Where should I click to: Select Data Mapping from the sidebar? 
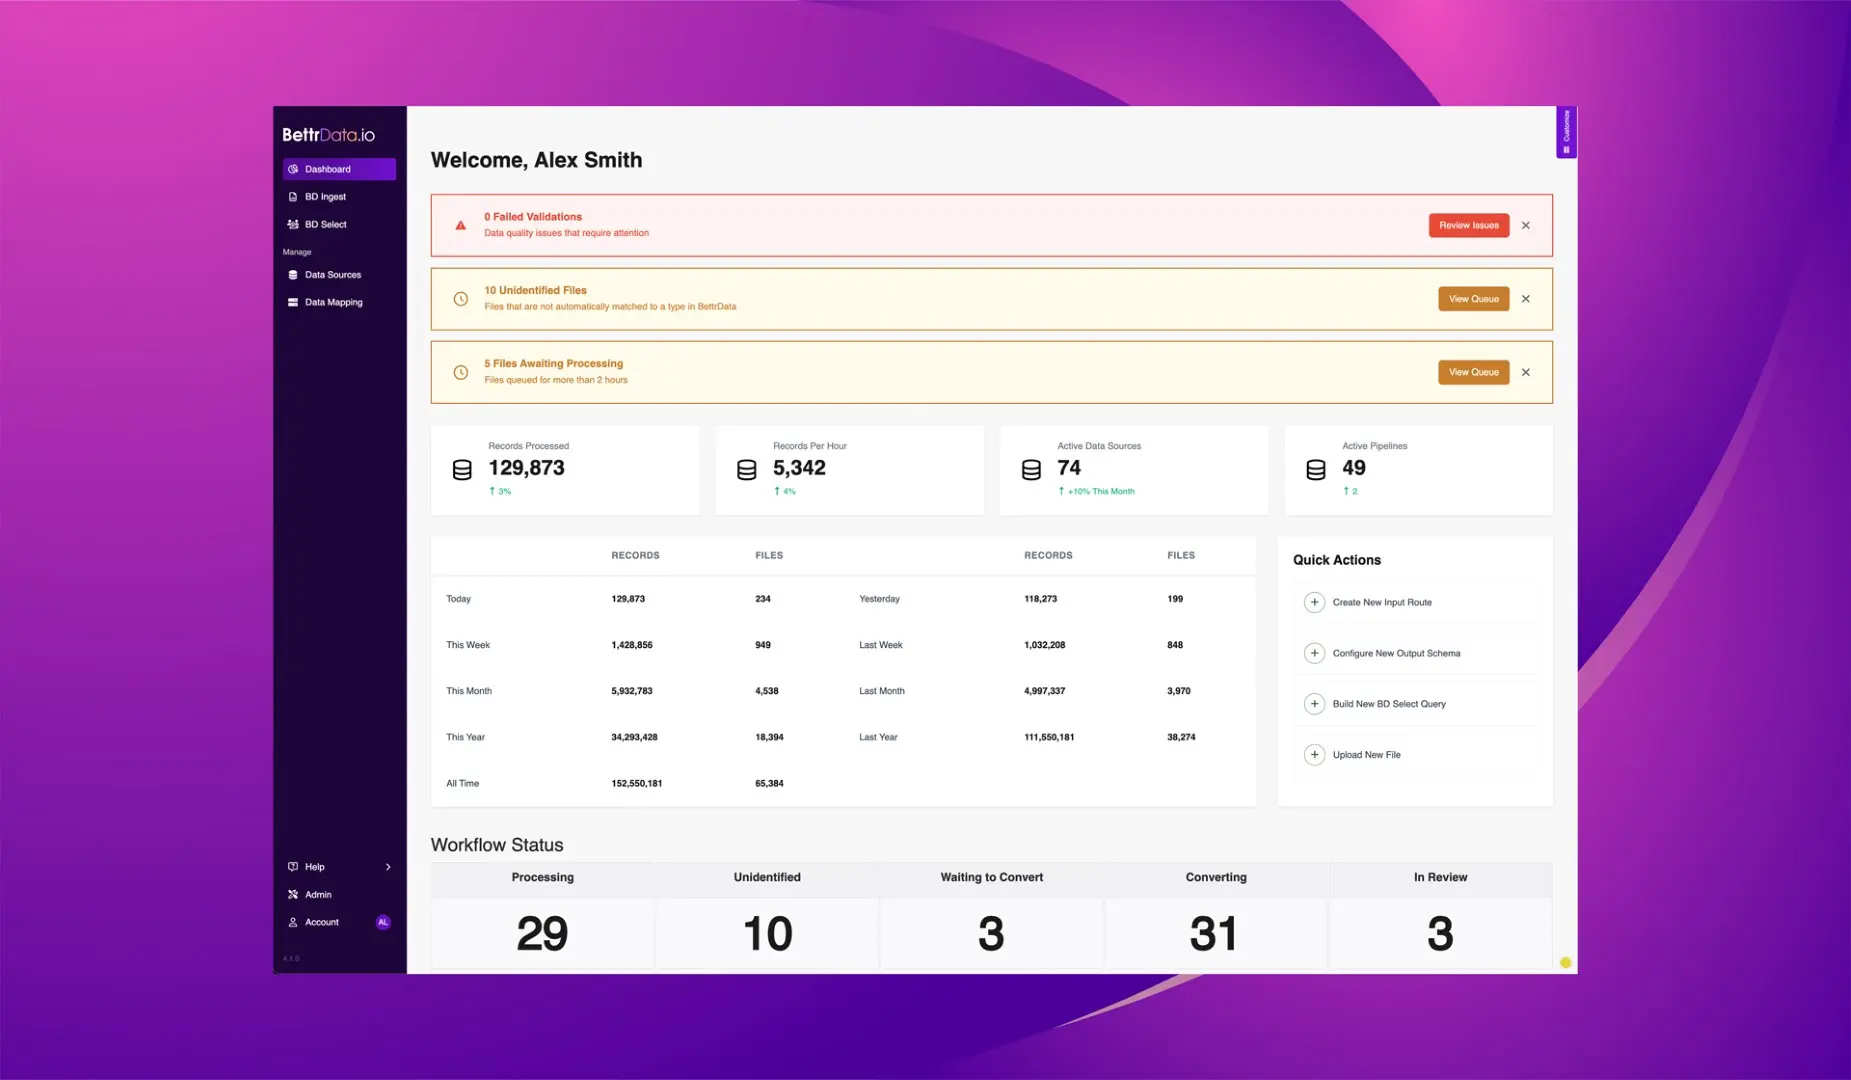(333, 302)
